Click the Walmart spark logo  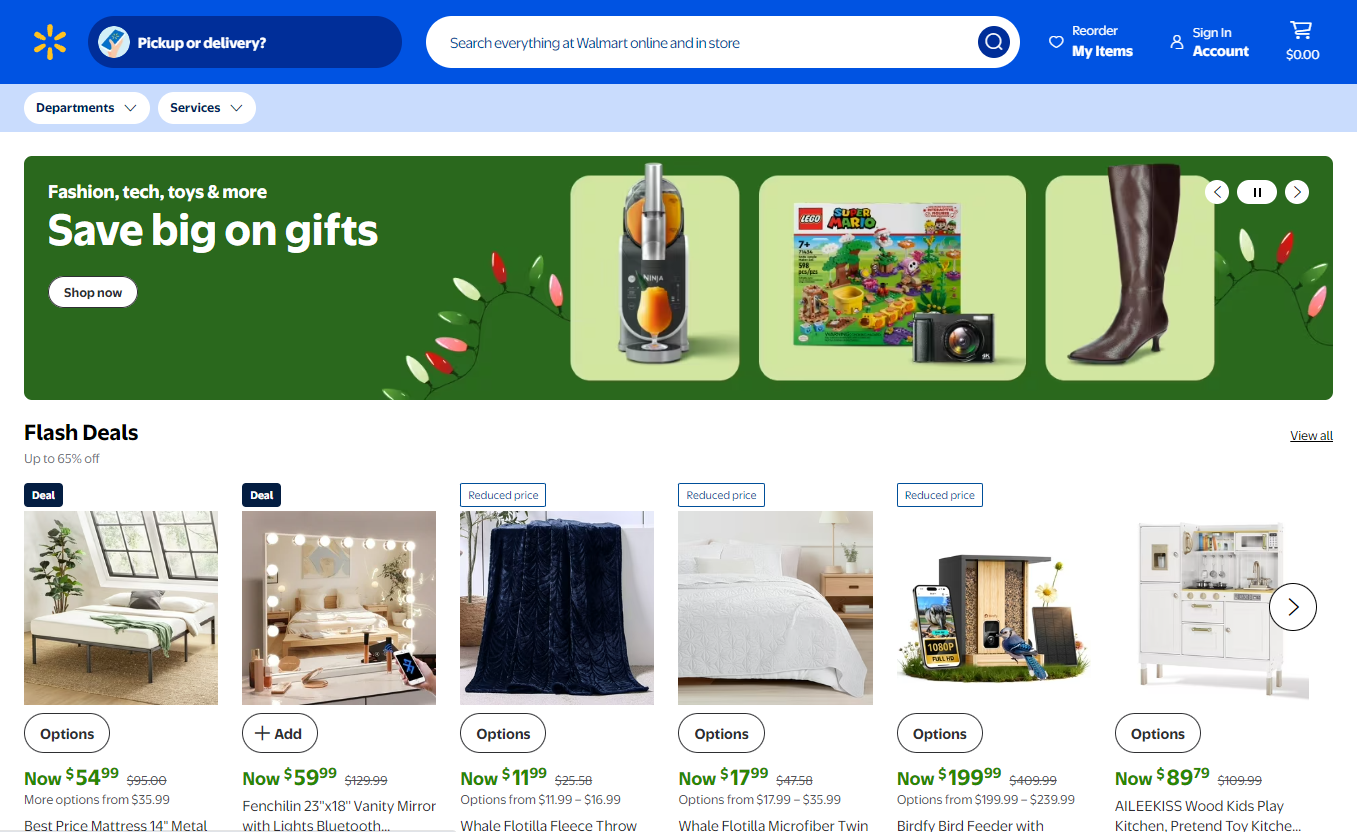click(x=50, y=42)
